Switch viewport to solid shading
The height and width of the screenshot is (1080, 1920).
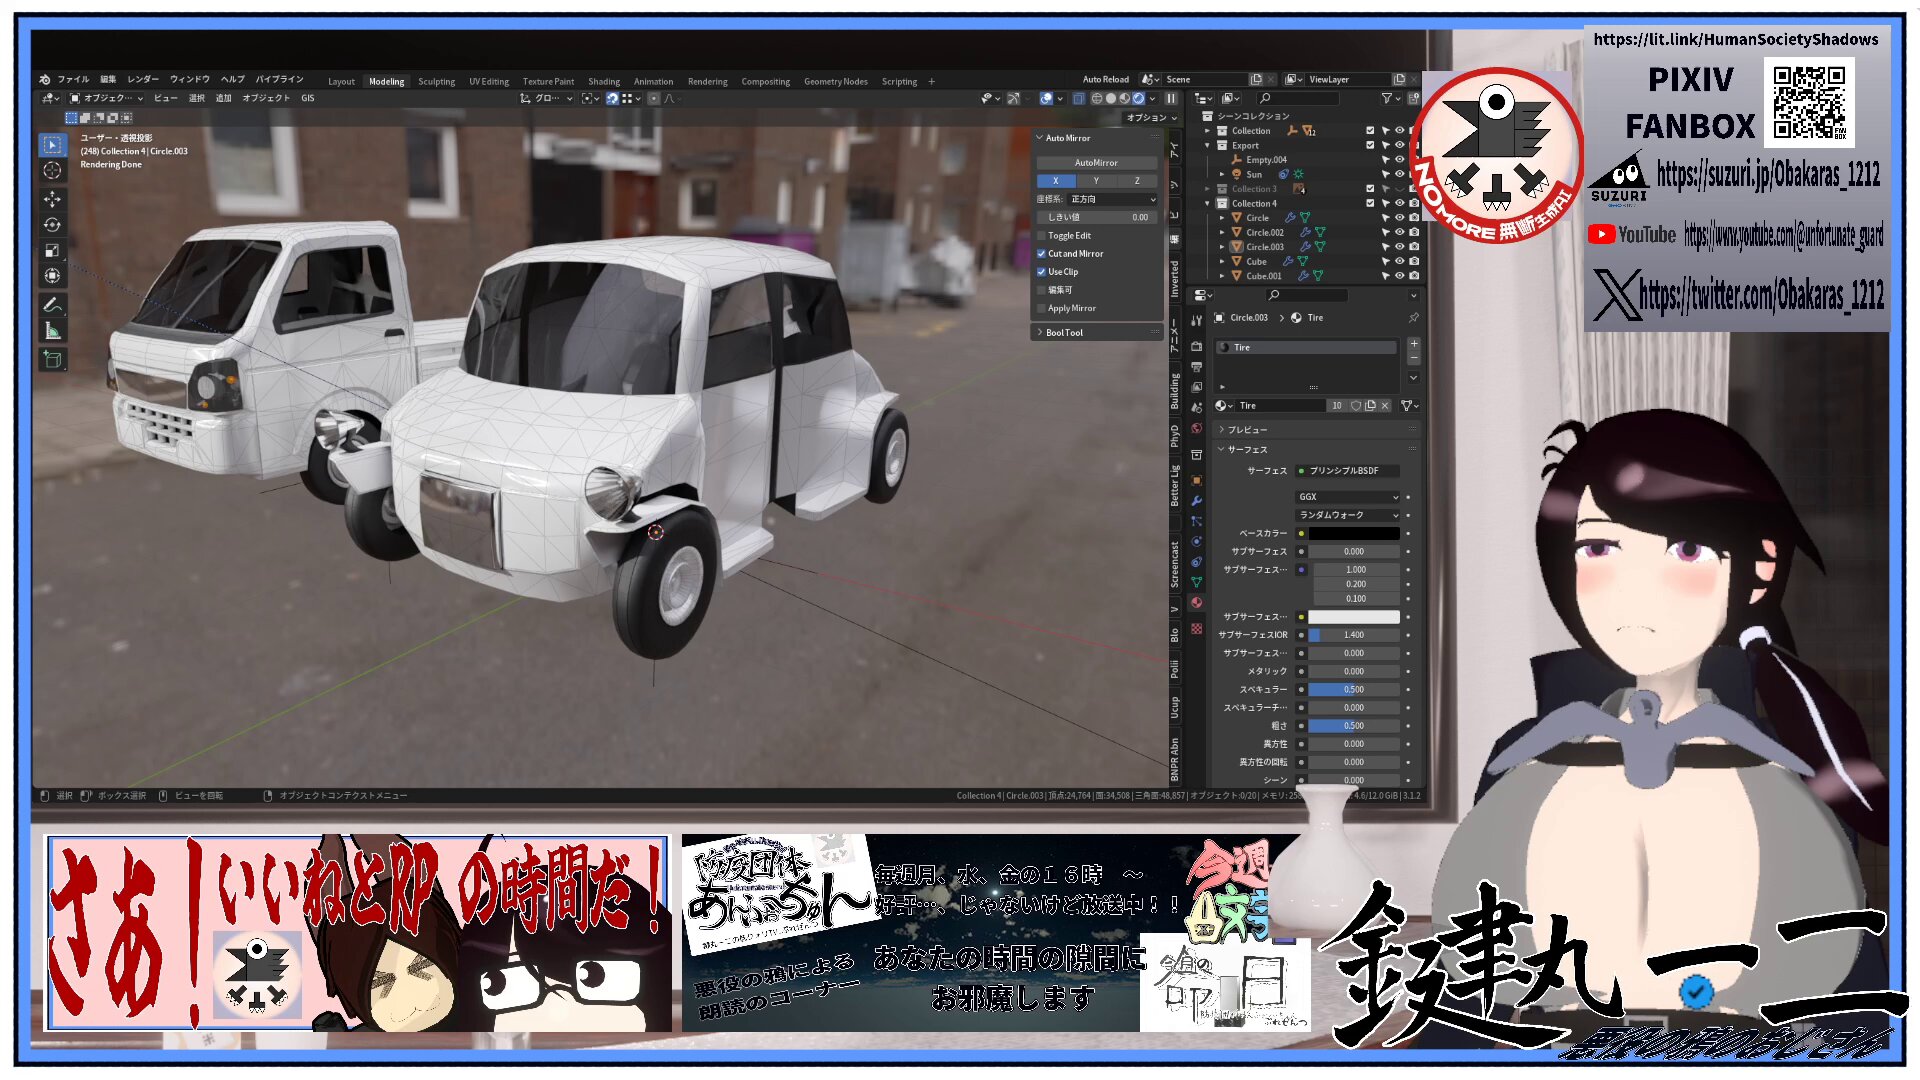pyautogui.click(x=1111, y=98)
